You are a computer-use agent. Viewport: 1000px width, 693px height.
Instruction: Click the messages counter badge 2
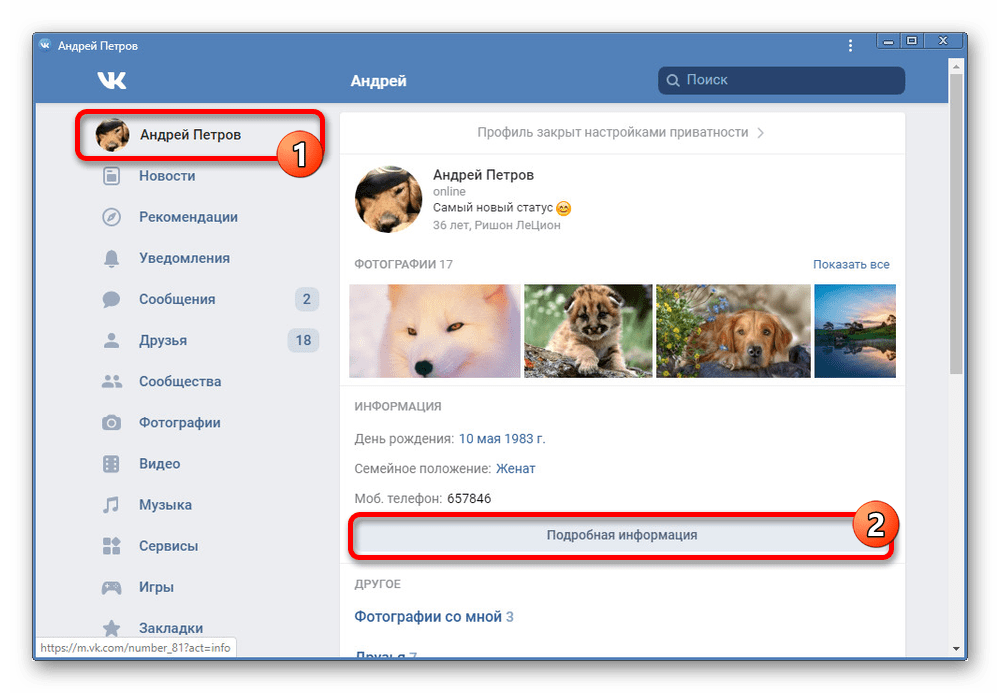click(307, 299)
